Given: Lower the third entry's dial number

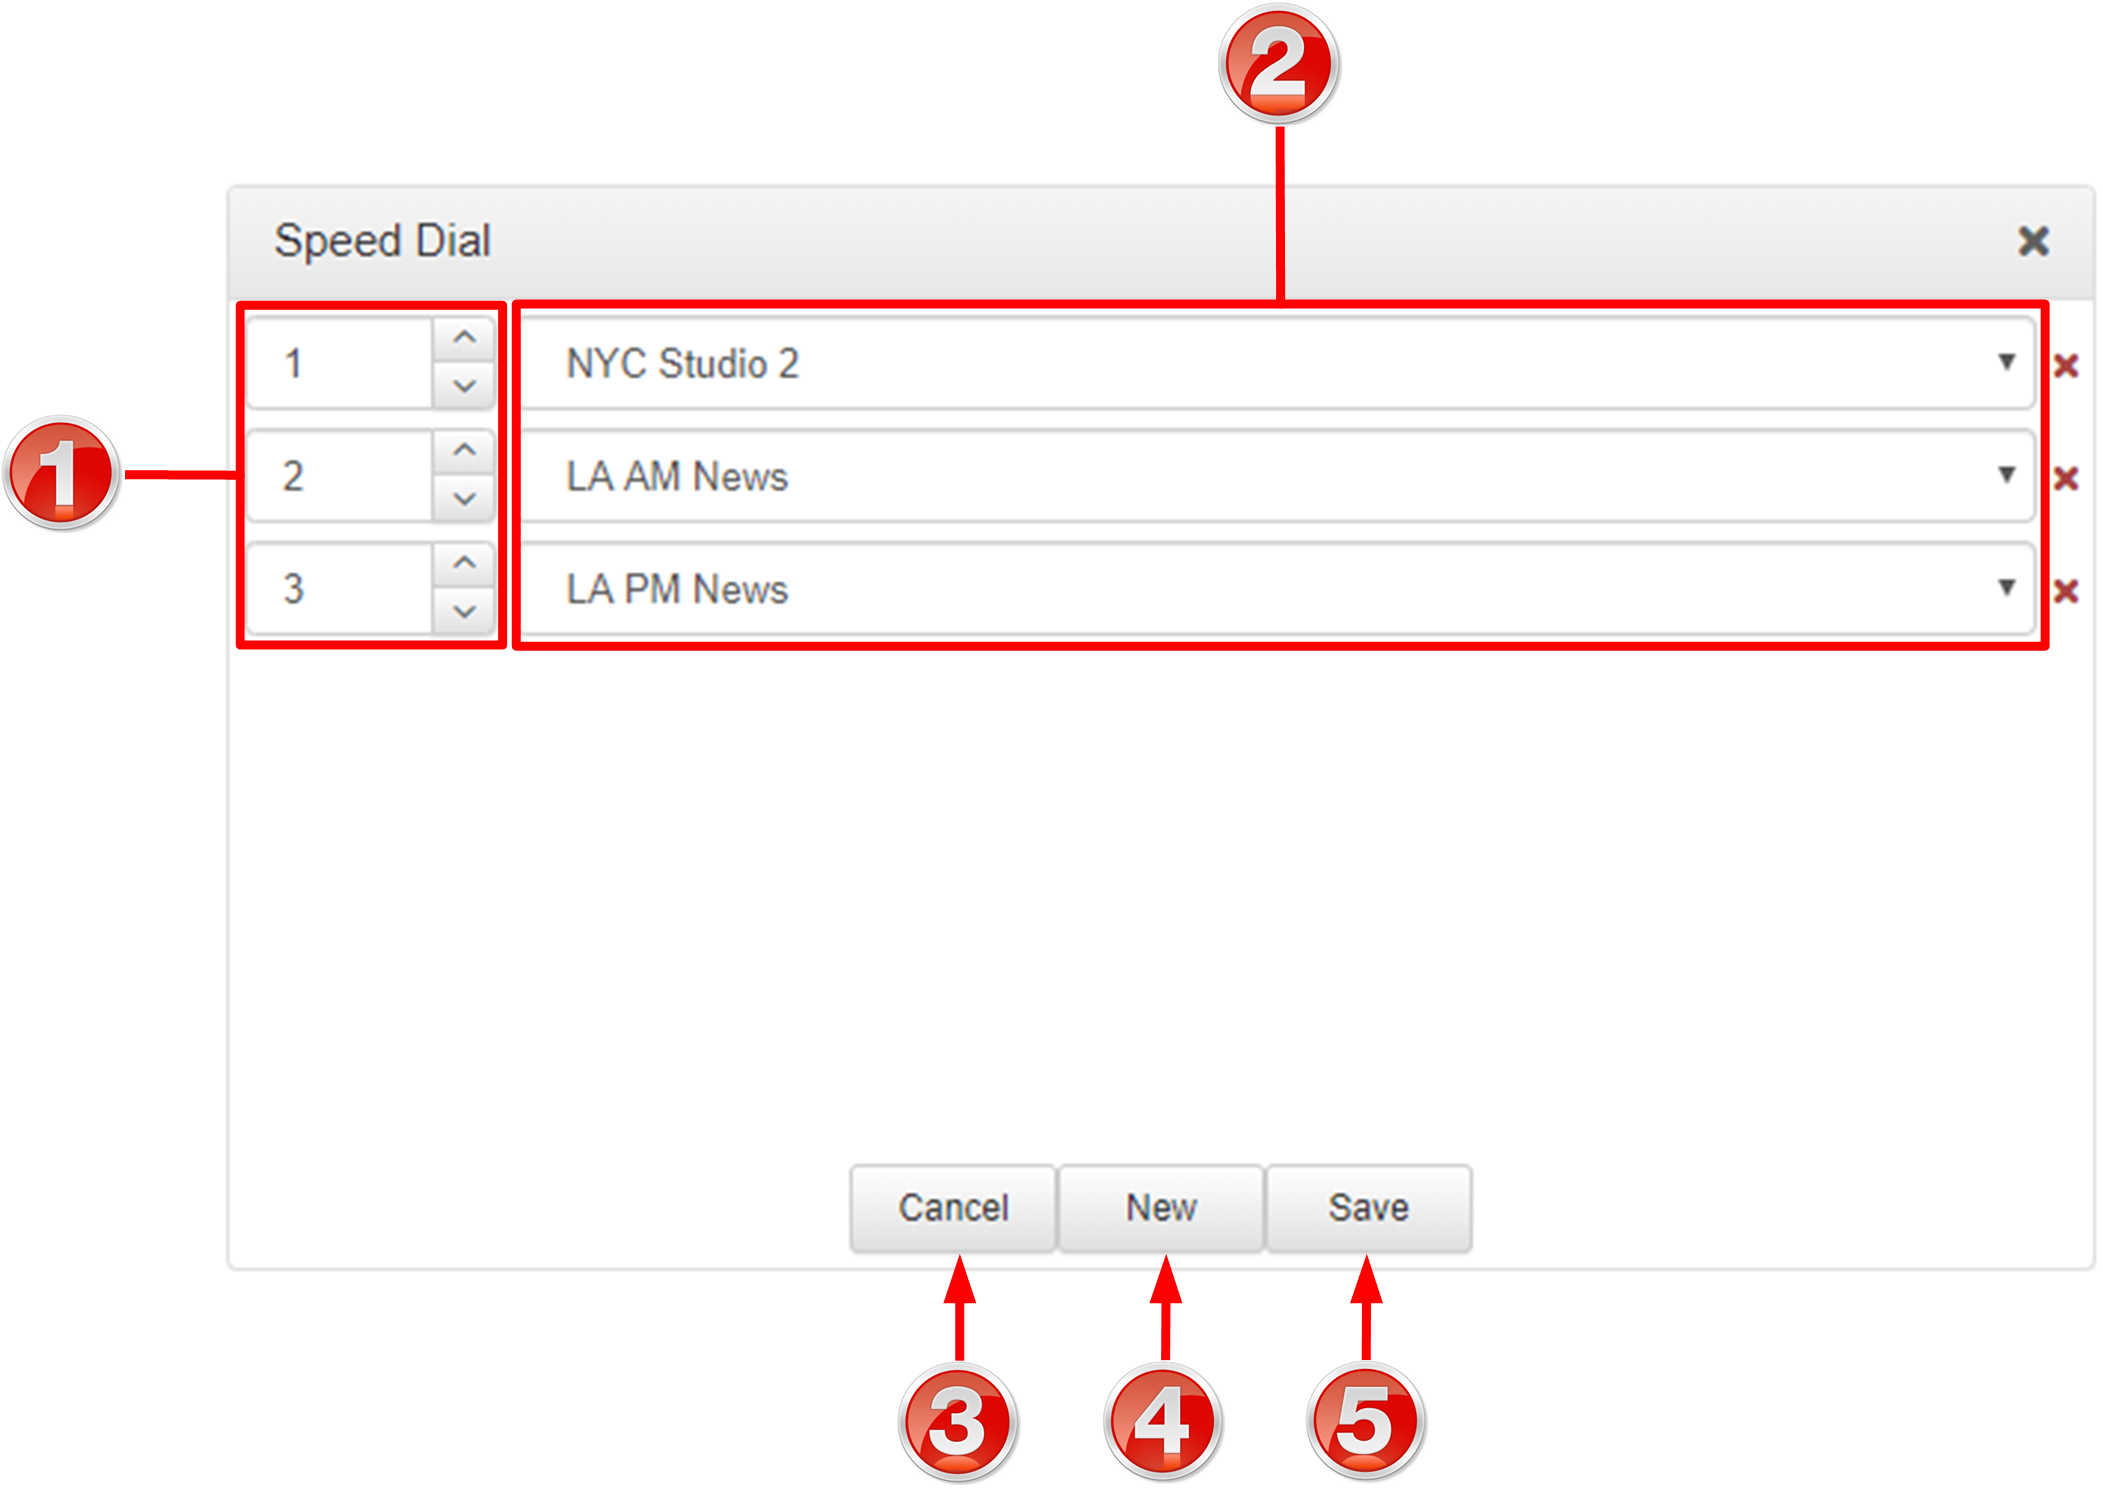Looking at the screenshot, I should pyautogui.click(x=464, y=612).
